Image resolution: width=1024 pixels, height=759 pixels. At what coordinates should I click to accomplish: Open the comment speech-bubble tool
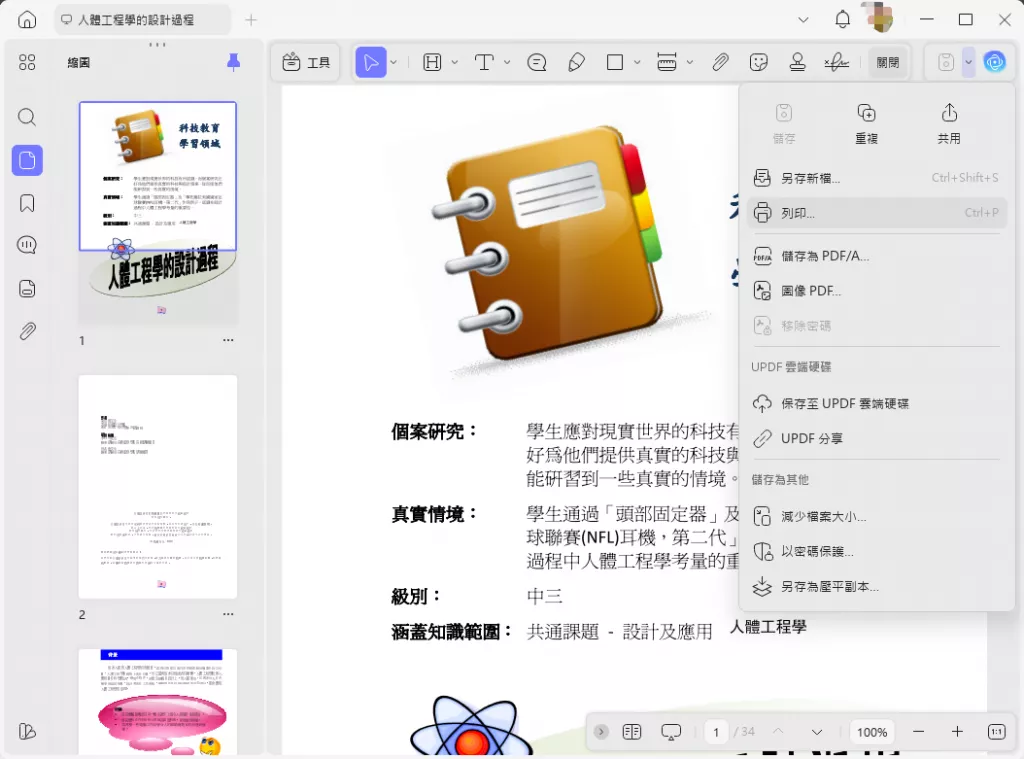[x=537, y=62]
